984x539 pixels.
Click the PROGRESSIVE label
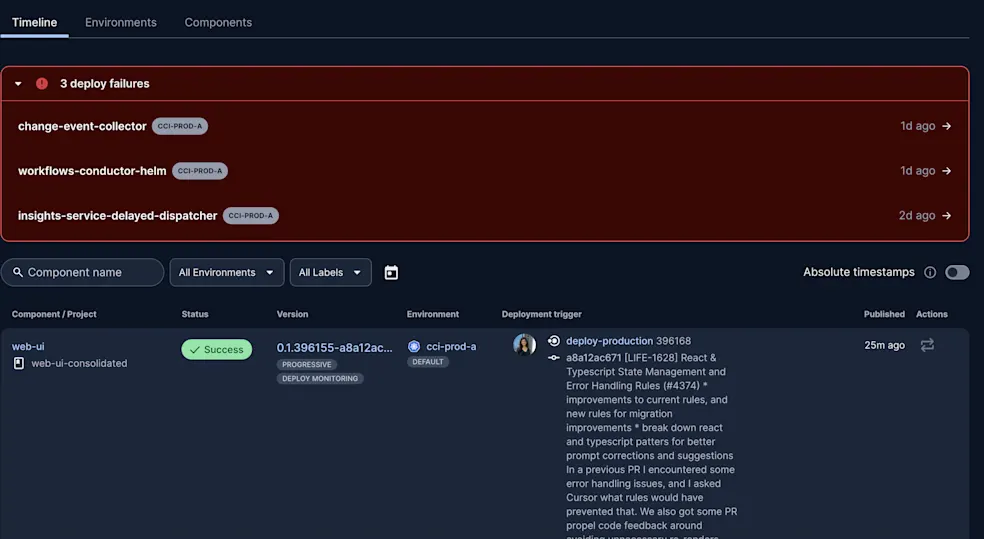tap(306, 365)
